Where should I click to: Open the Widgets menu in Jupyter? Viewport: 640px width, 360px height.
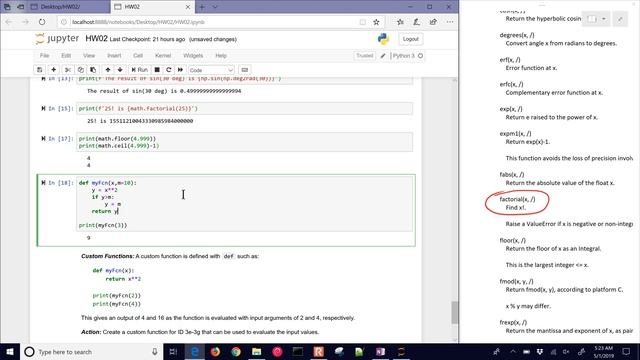193,56
